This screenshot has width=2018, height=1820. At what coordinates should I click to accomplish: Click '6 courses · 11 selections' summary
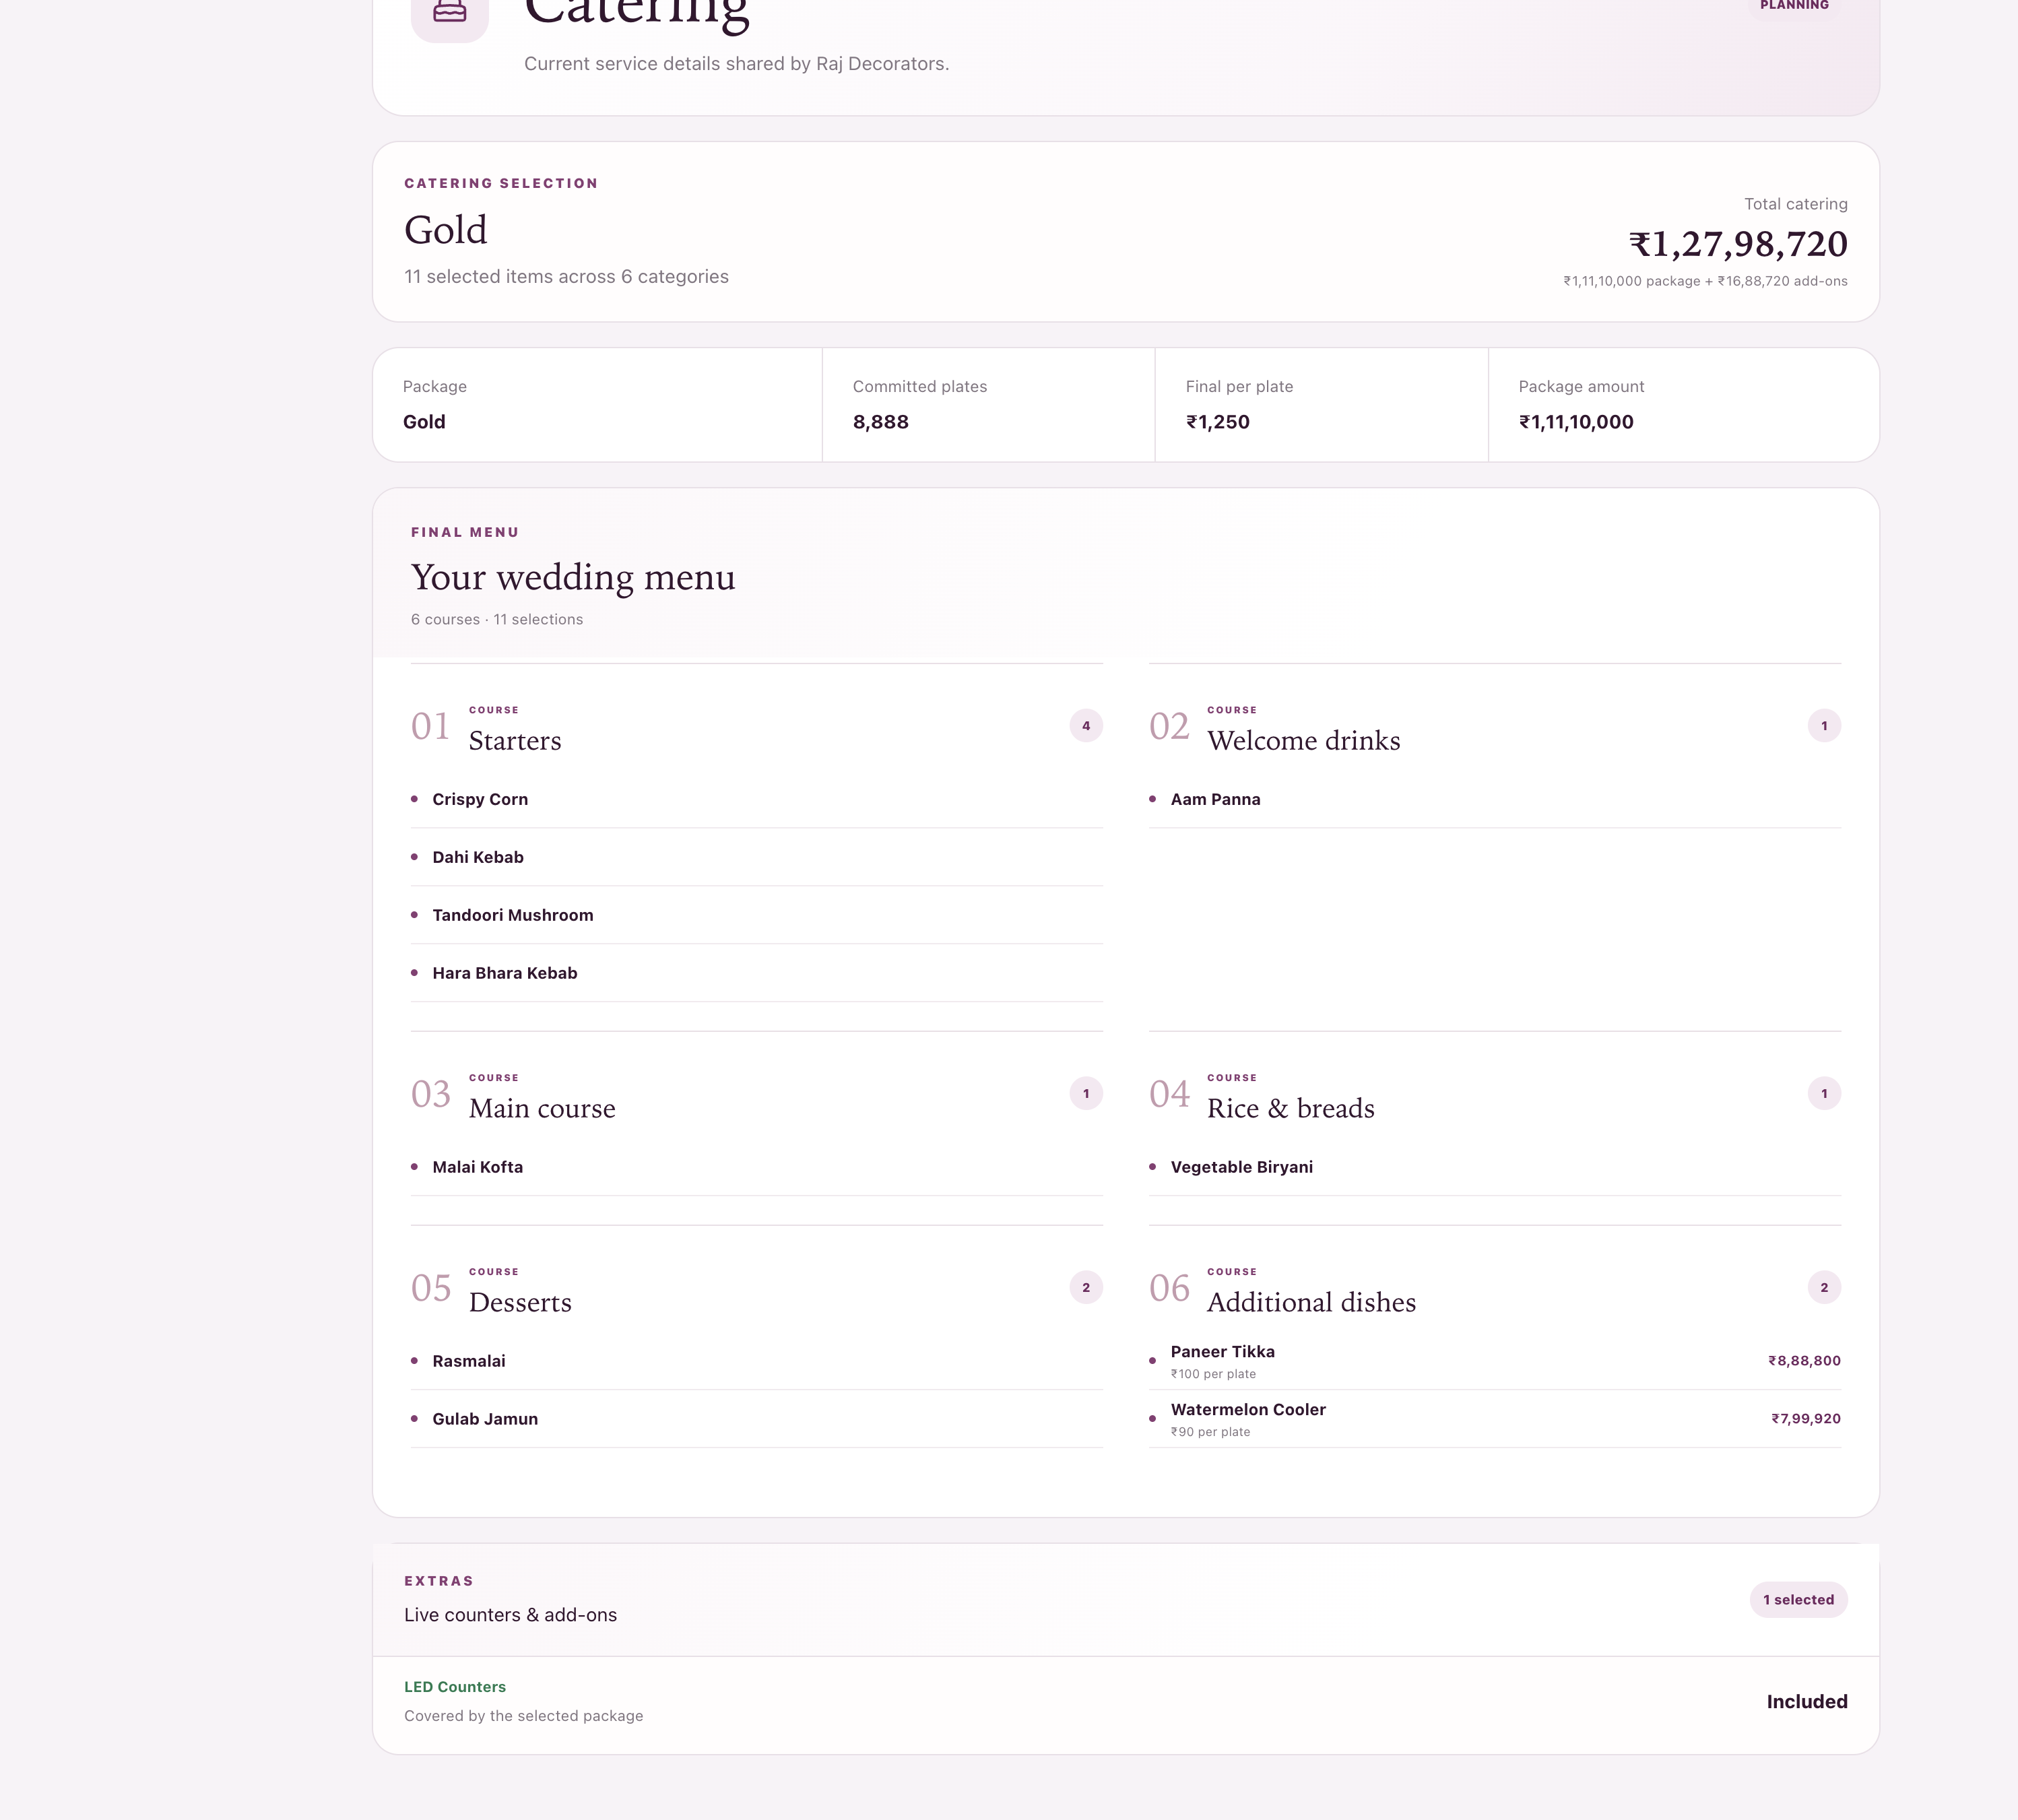pyautogui.click(x=497, y=620)
